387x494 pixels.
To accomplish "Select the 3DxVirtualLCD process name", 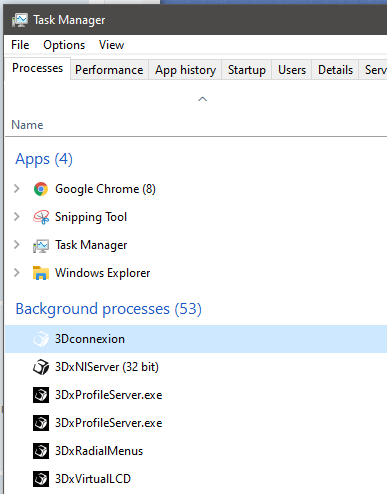I will [93, 479].
